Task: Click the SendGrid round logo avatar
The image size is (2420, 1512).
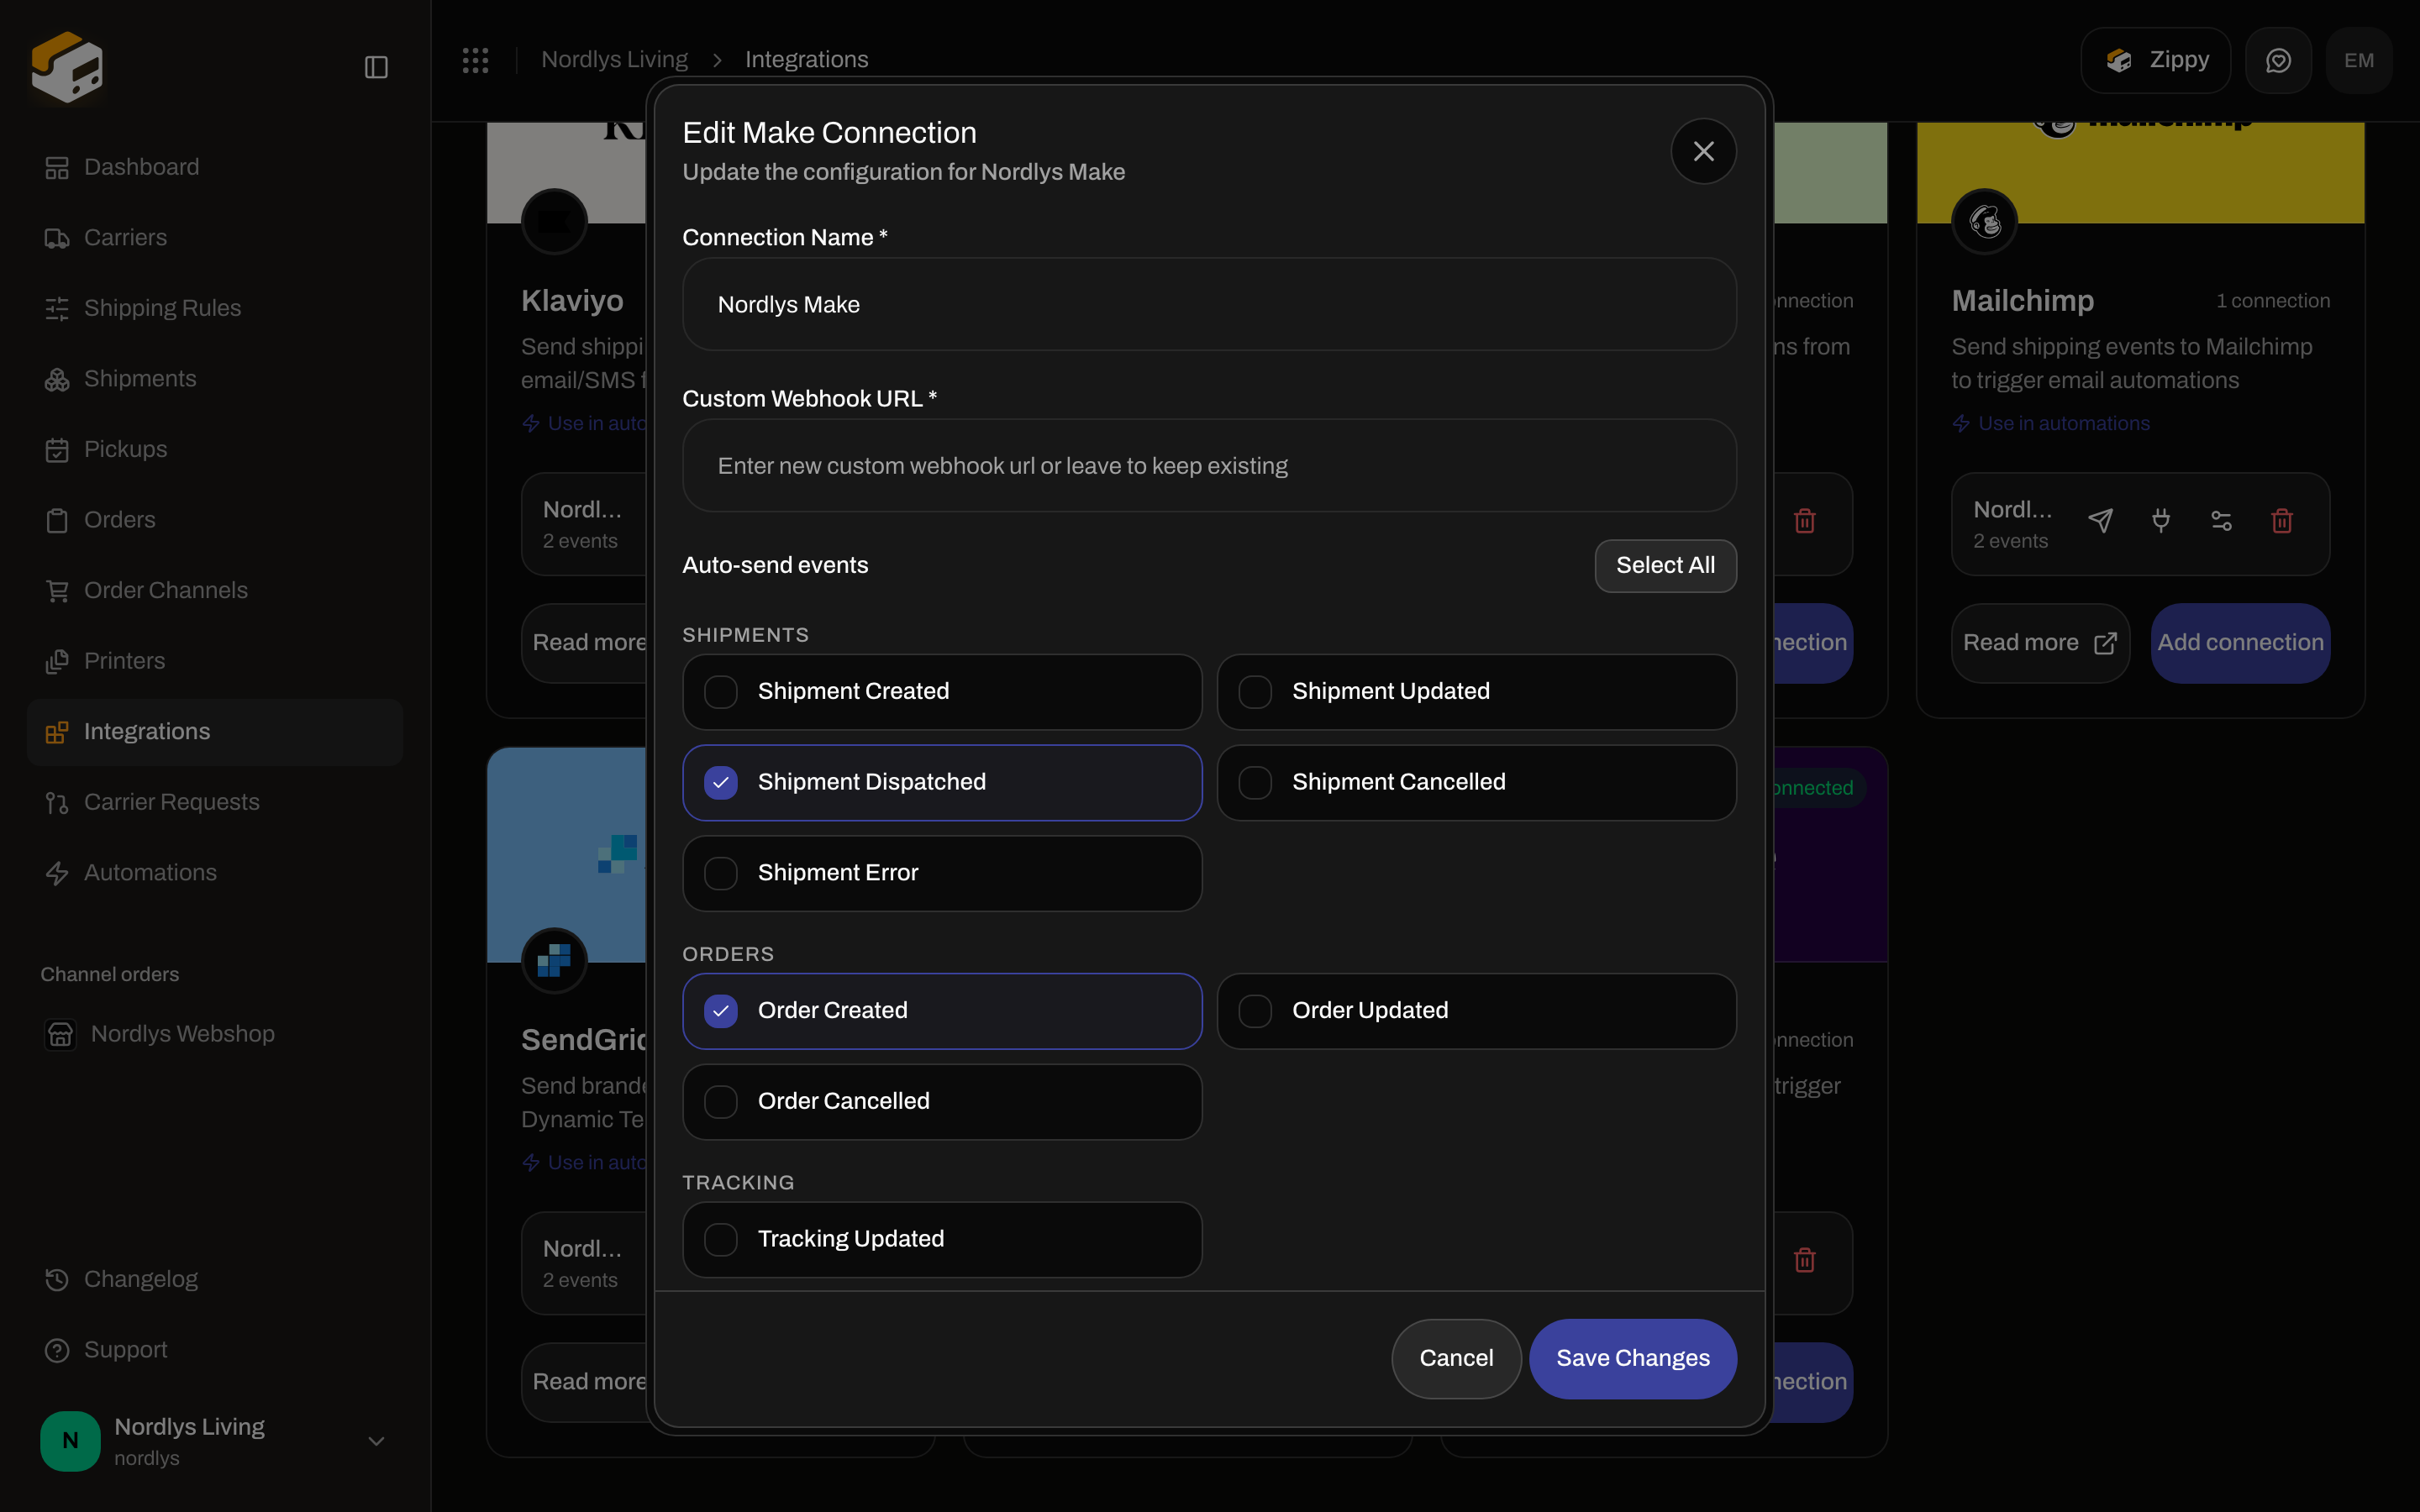Action: pyautogui.click(x=554, y=960)
